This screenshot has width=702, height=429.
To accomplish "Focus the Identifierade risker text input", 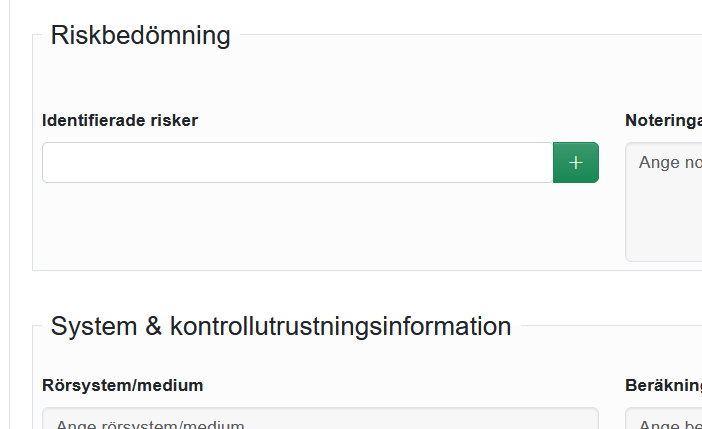I will pos(297,162).
